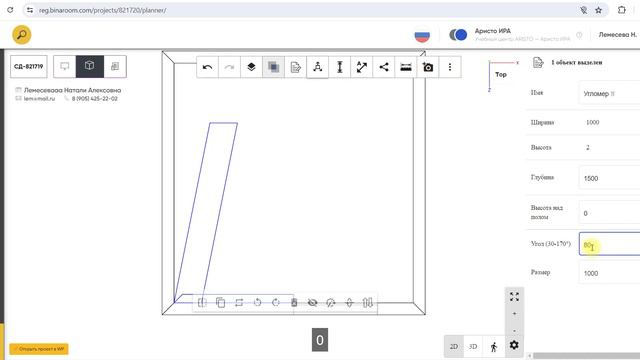Click the info icon beside Аристо ИРА

[579, 35]
